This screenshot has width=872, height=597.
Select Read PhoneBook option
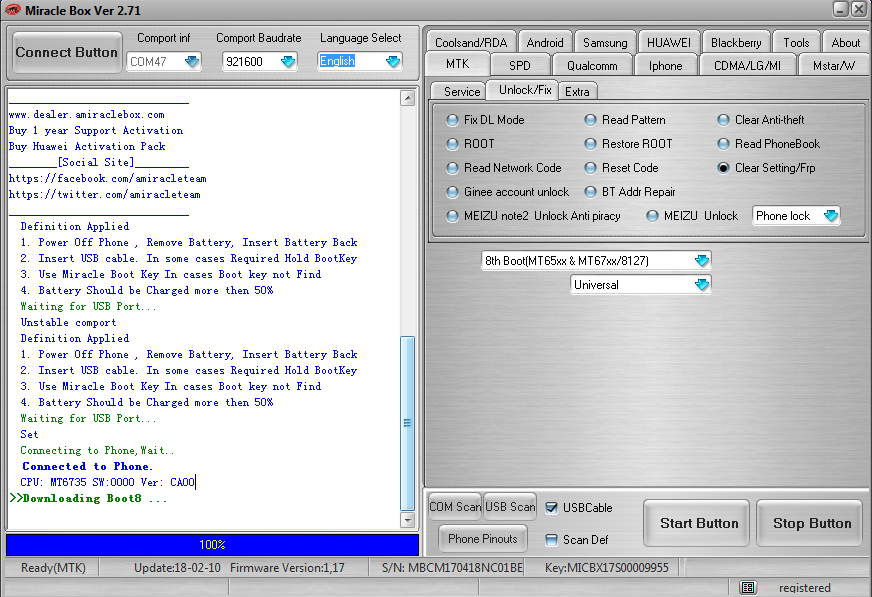(x=724, y=144)
